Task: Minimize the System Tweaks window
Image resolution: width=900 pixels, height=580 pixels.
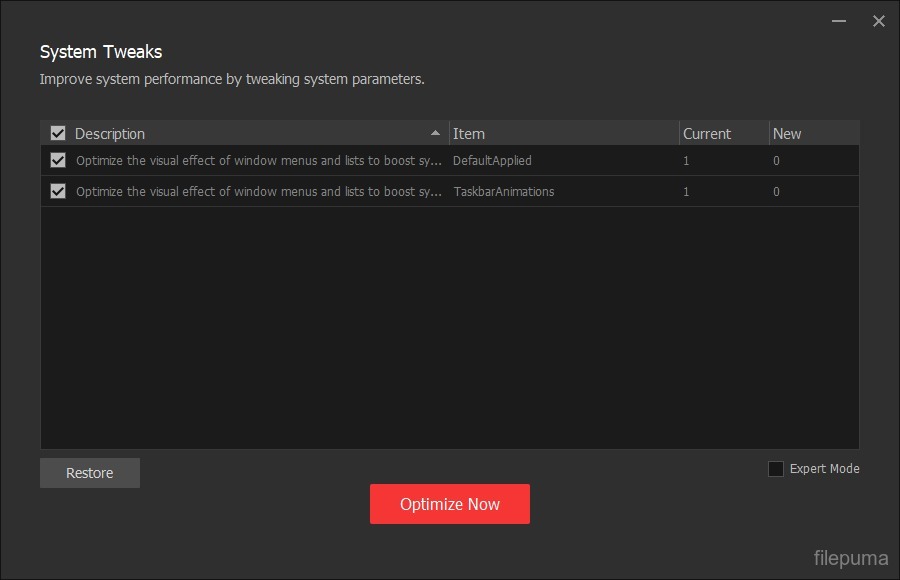Action: coord(839,21)
